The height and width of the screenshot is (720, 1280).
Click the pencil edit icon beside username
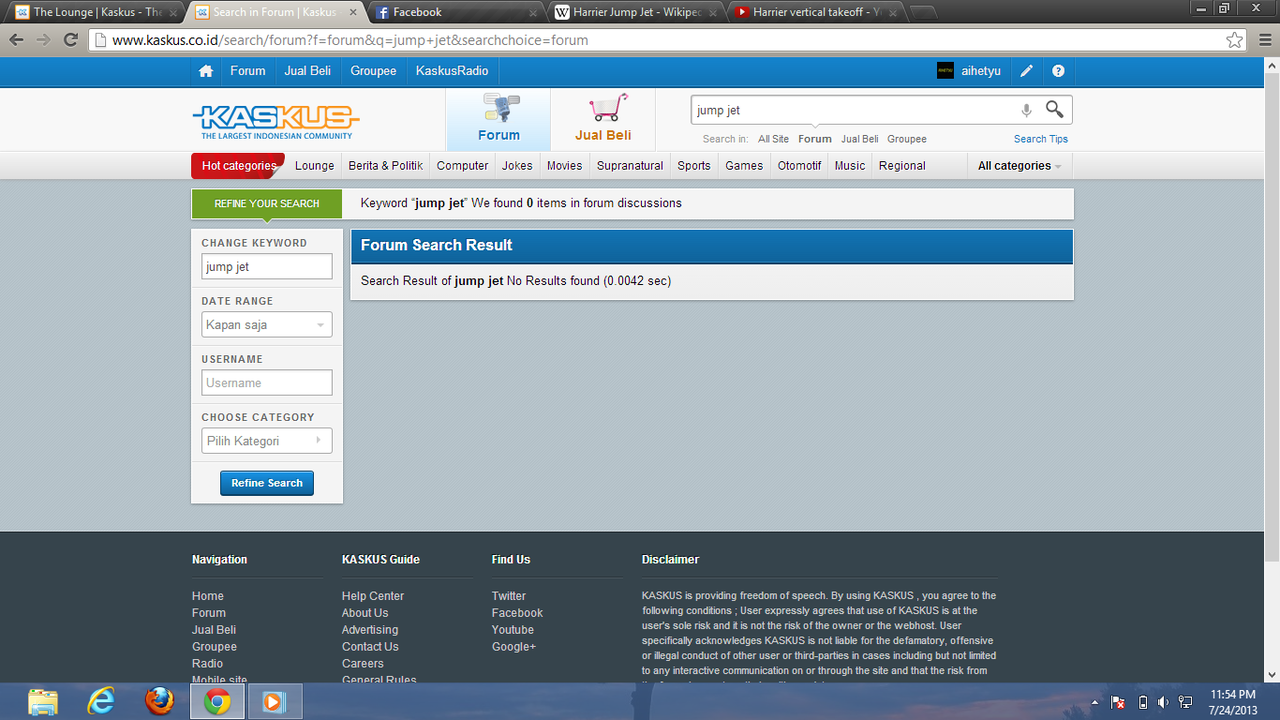point(1026,71)
